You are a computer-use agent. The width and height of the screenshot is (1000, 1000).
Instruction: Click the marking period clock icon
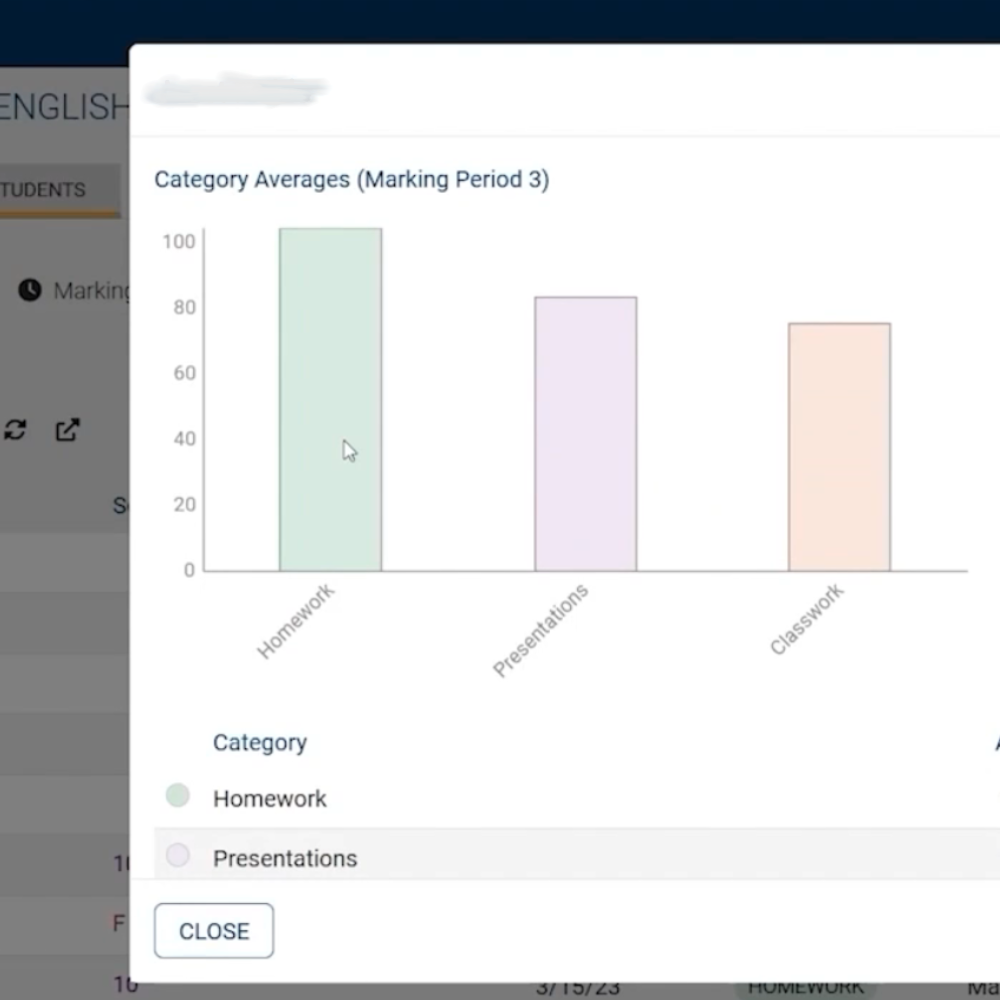(x=31, y=291)
